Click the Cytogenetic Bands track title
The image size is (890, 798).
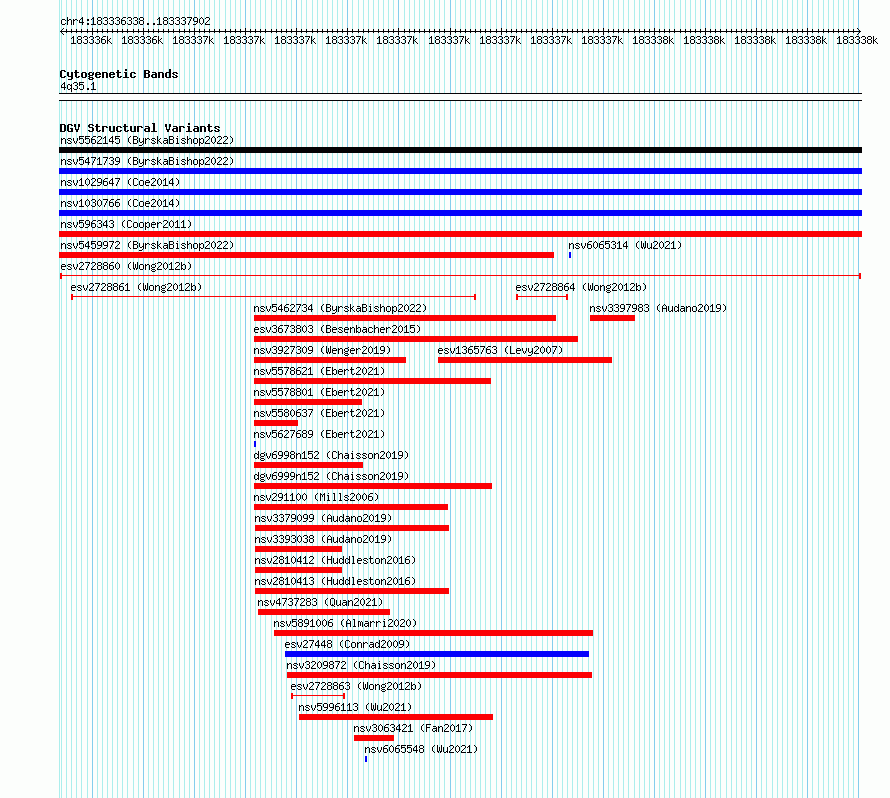119,74
